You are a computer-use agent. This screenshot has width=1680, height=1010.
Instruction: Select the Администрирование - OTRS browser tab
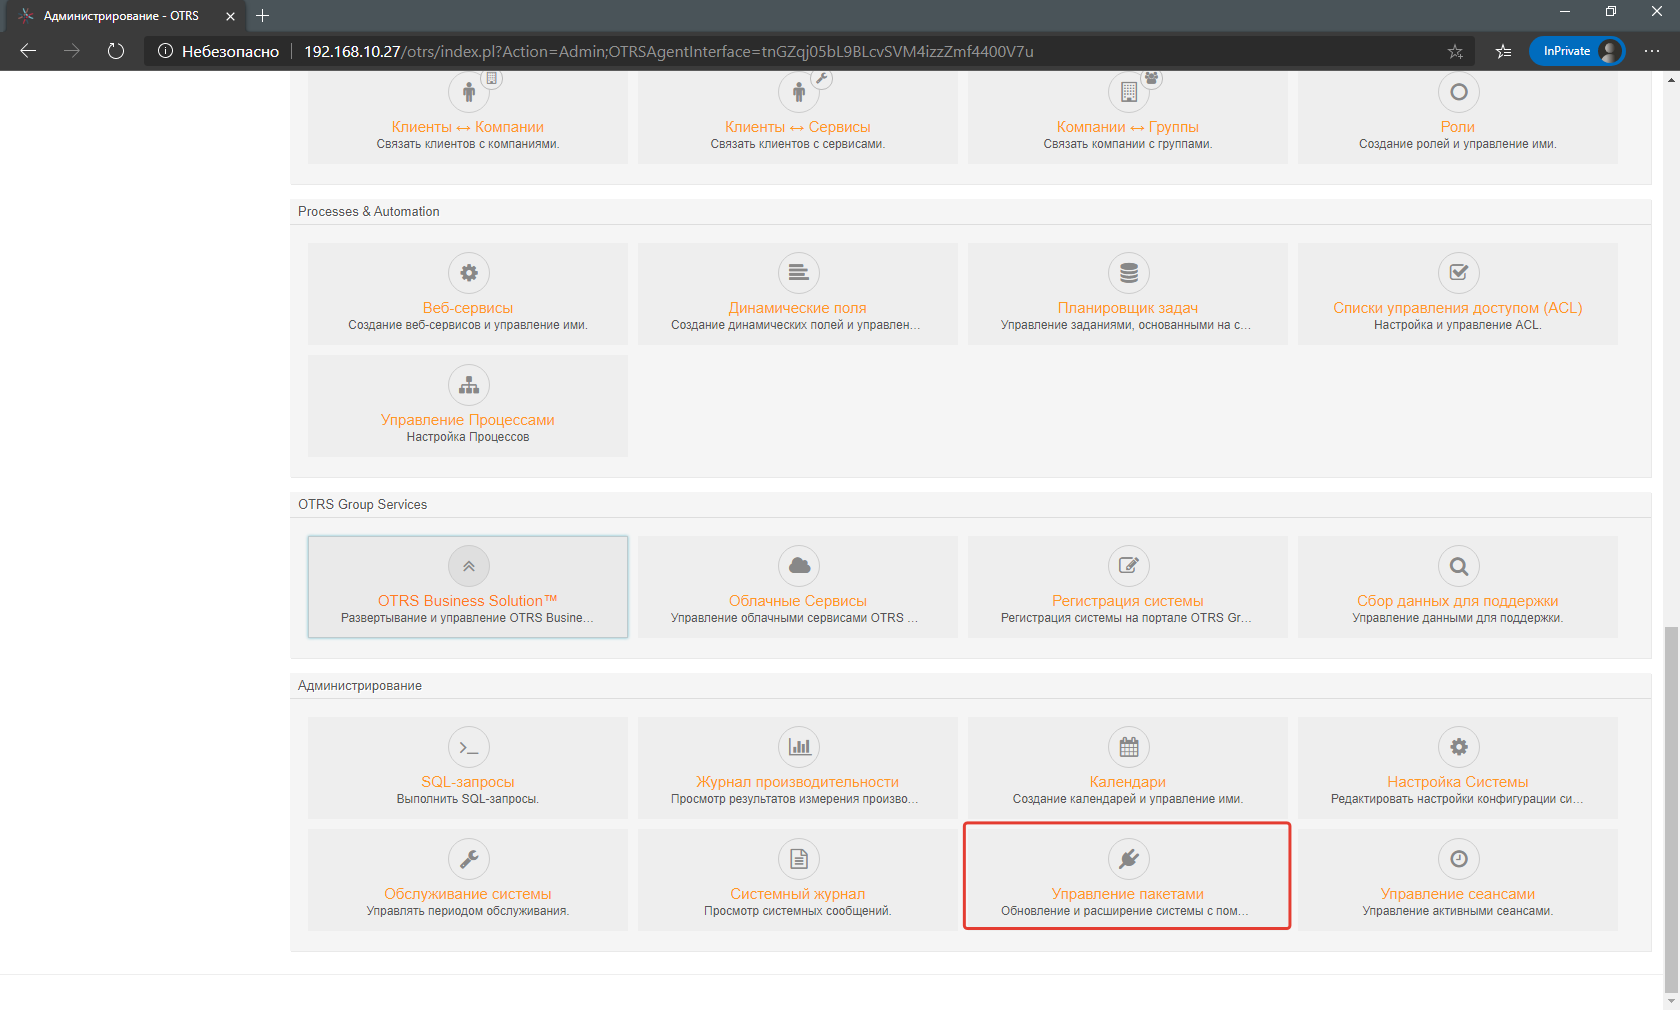pos(125,16)
